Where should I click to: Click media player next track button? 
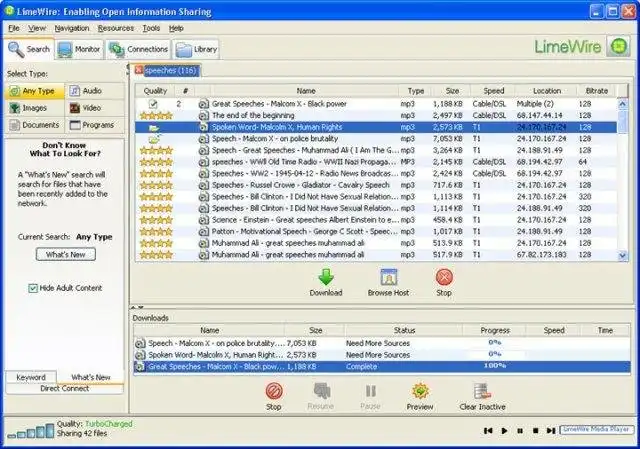551,431
